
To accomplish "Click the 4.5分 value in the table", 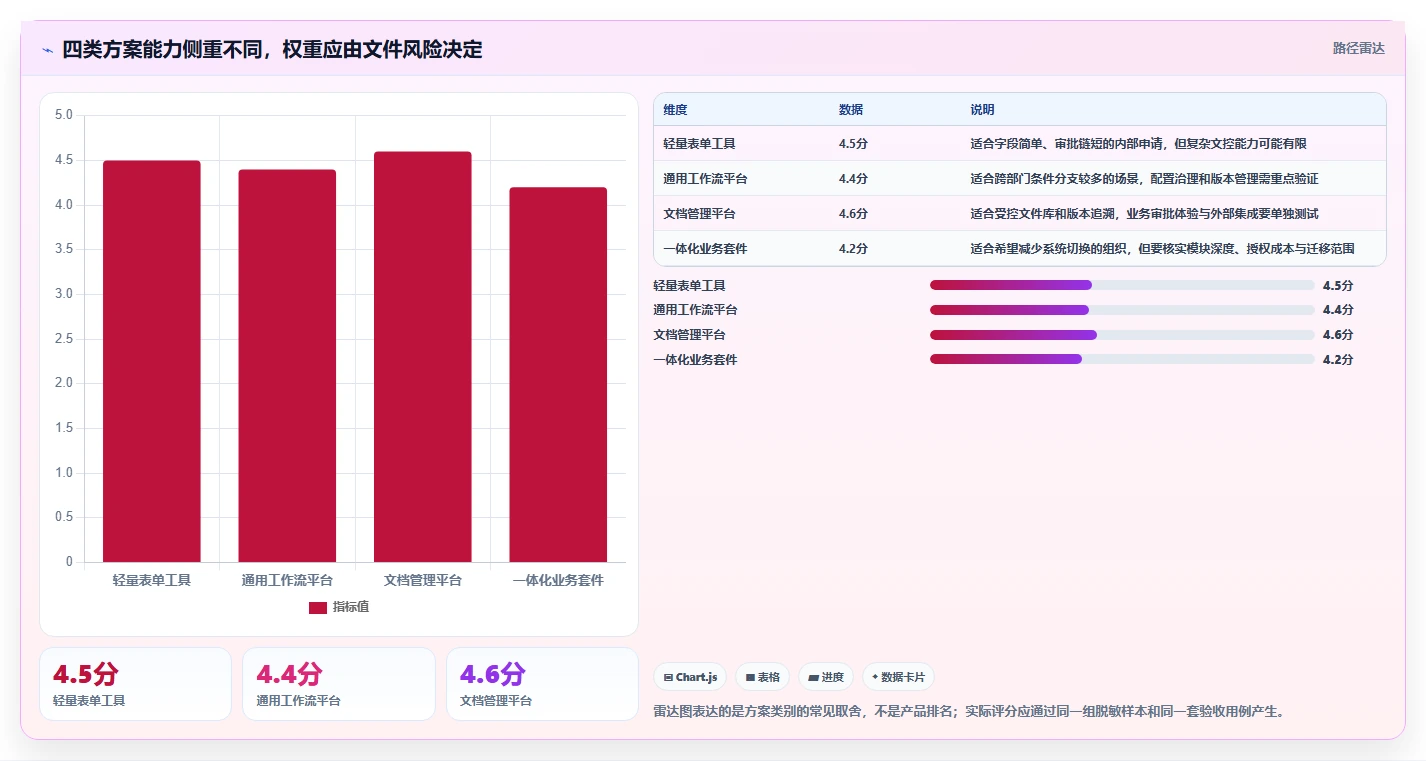I will point(853,144).
